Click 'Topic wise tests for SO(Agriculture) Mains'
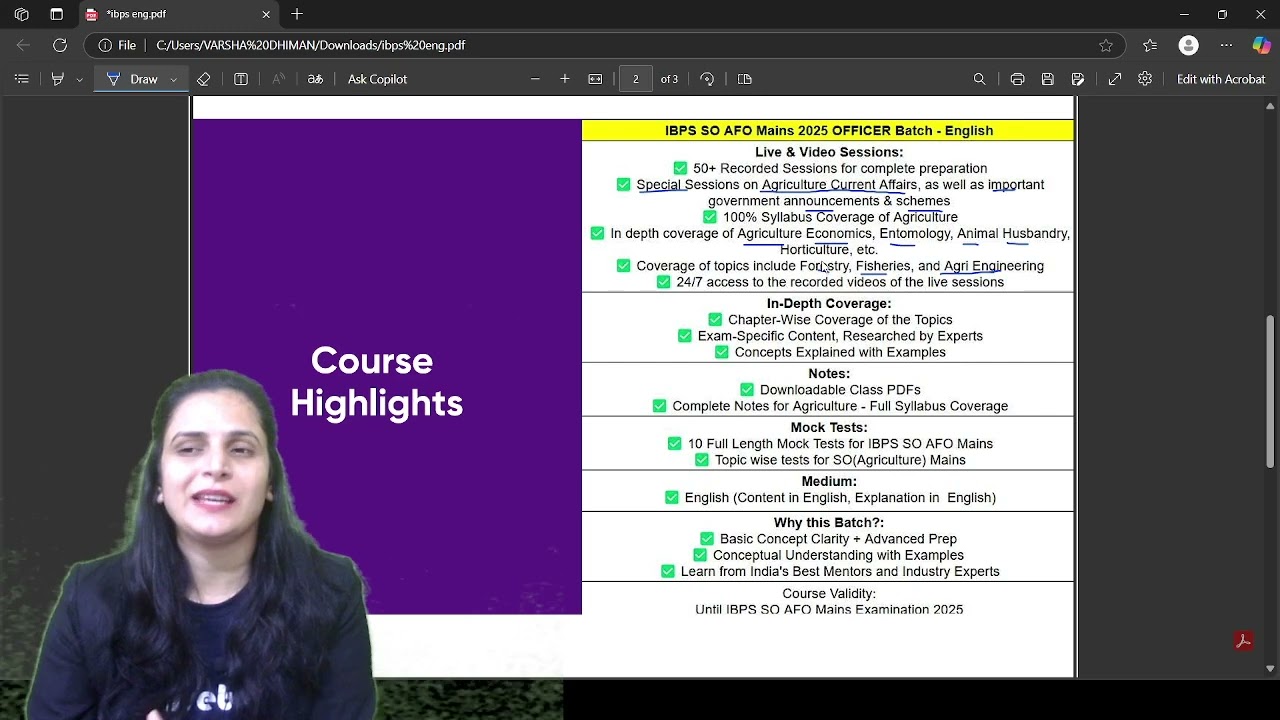 (x=840, y=460)
